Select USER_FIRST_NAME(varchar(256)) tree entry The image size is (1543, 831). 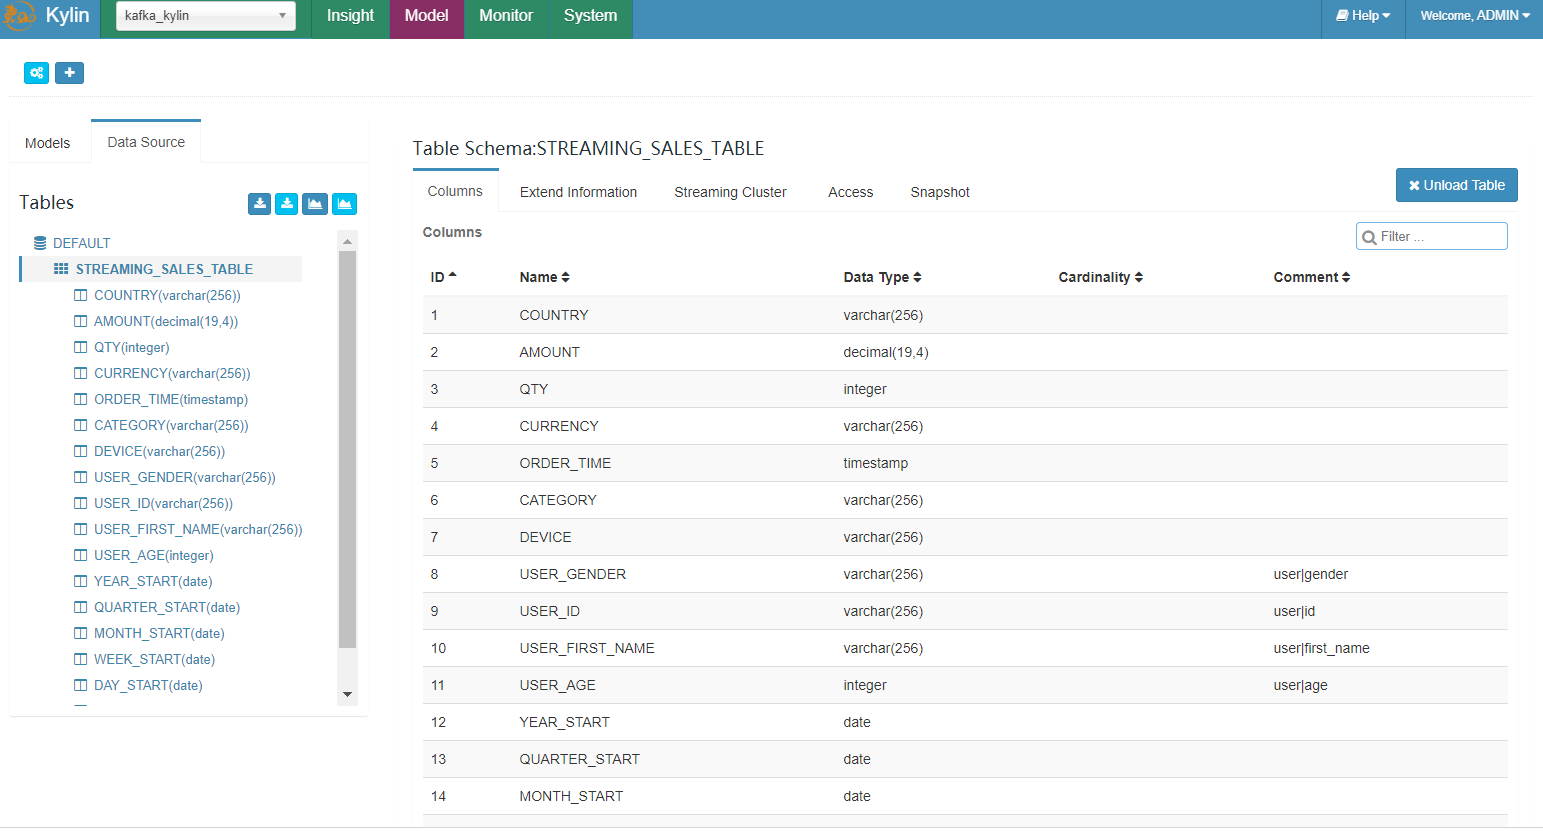tap(198, 529)
